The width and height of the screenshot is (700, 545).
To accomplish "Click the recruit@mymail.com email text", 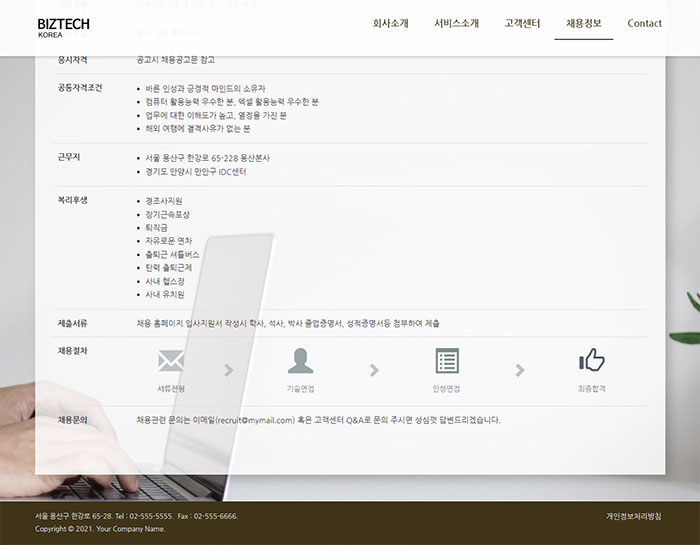I will click(255, 420).
